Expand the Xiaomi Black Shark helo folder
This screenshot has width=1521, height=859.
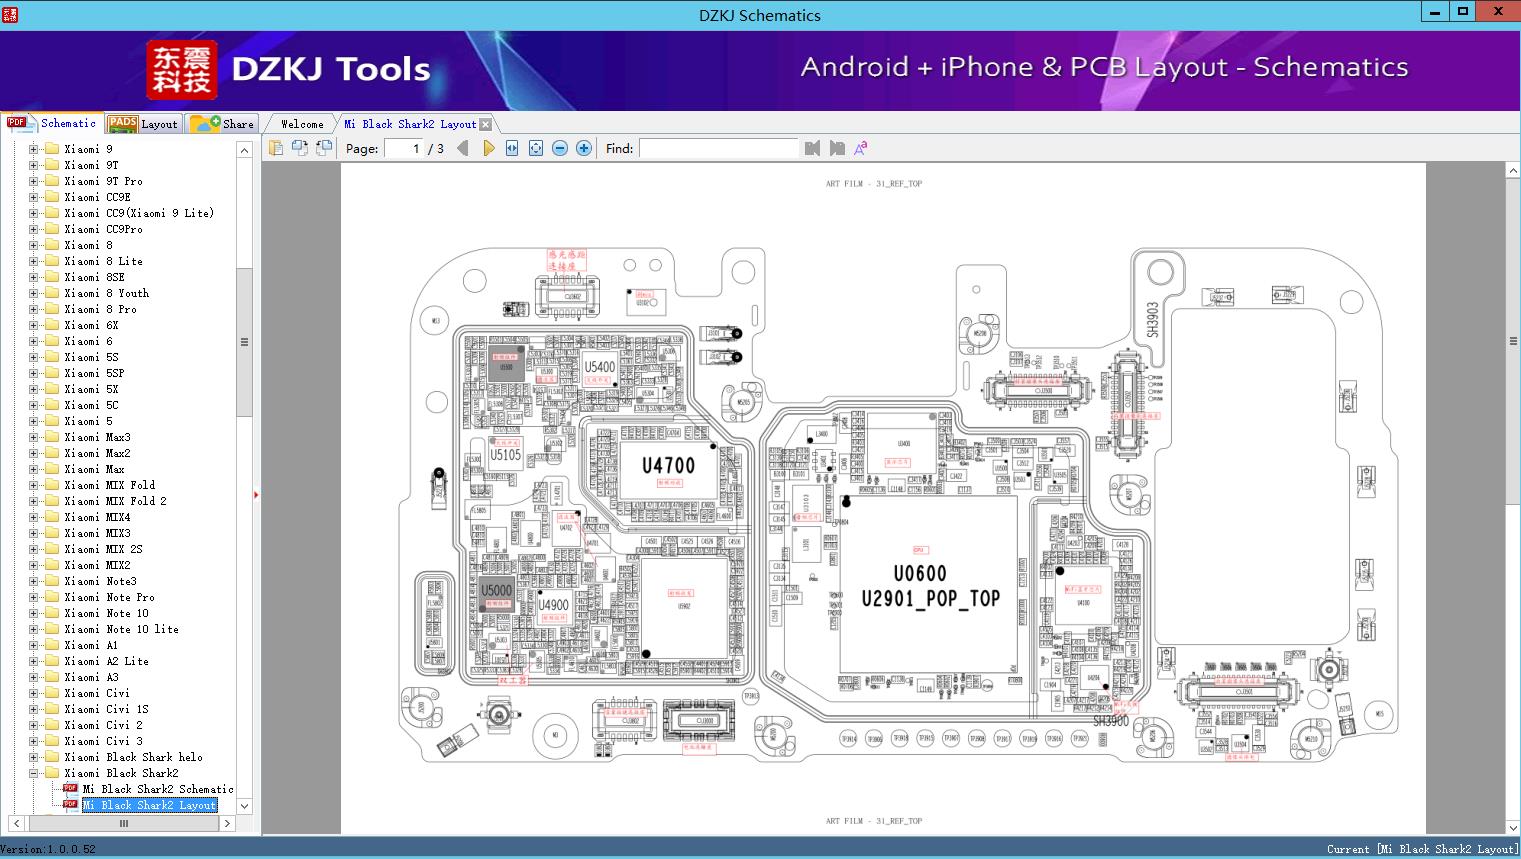point(33,757)
